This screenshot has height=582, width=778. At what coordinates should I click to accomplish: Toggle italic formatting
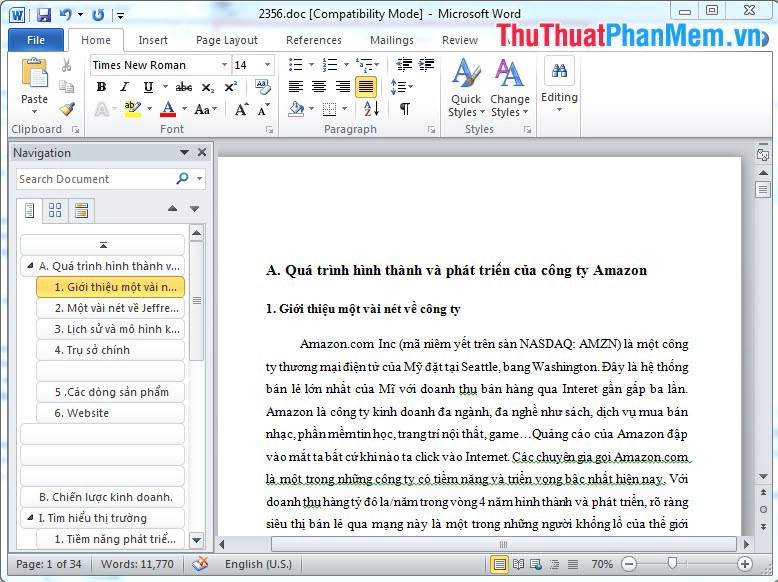[124, 87]
